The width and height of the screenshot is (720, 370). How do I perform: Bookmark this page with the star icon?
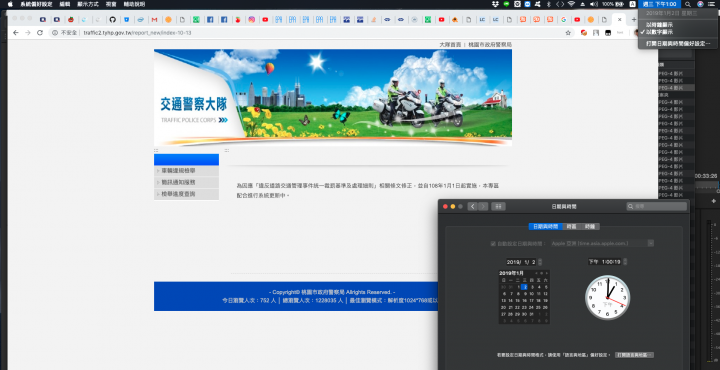pos(568,33)
